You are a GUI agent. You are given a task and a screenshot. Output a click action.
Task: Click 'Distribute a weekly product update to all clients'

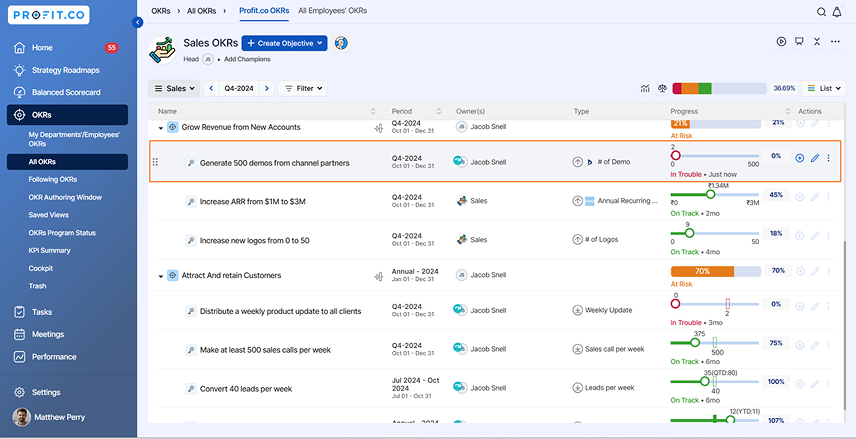point(281,311)
